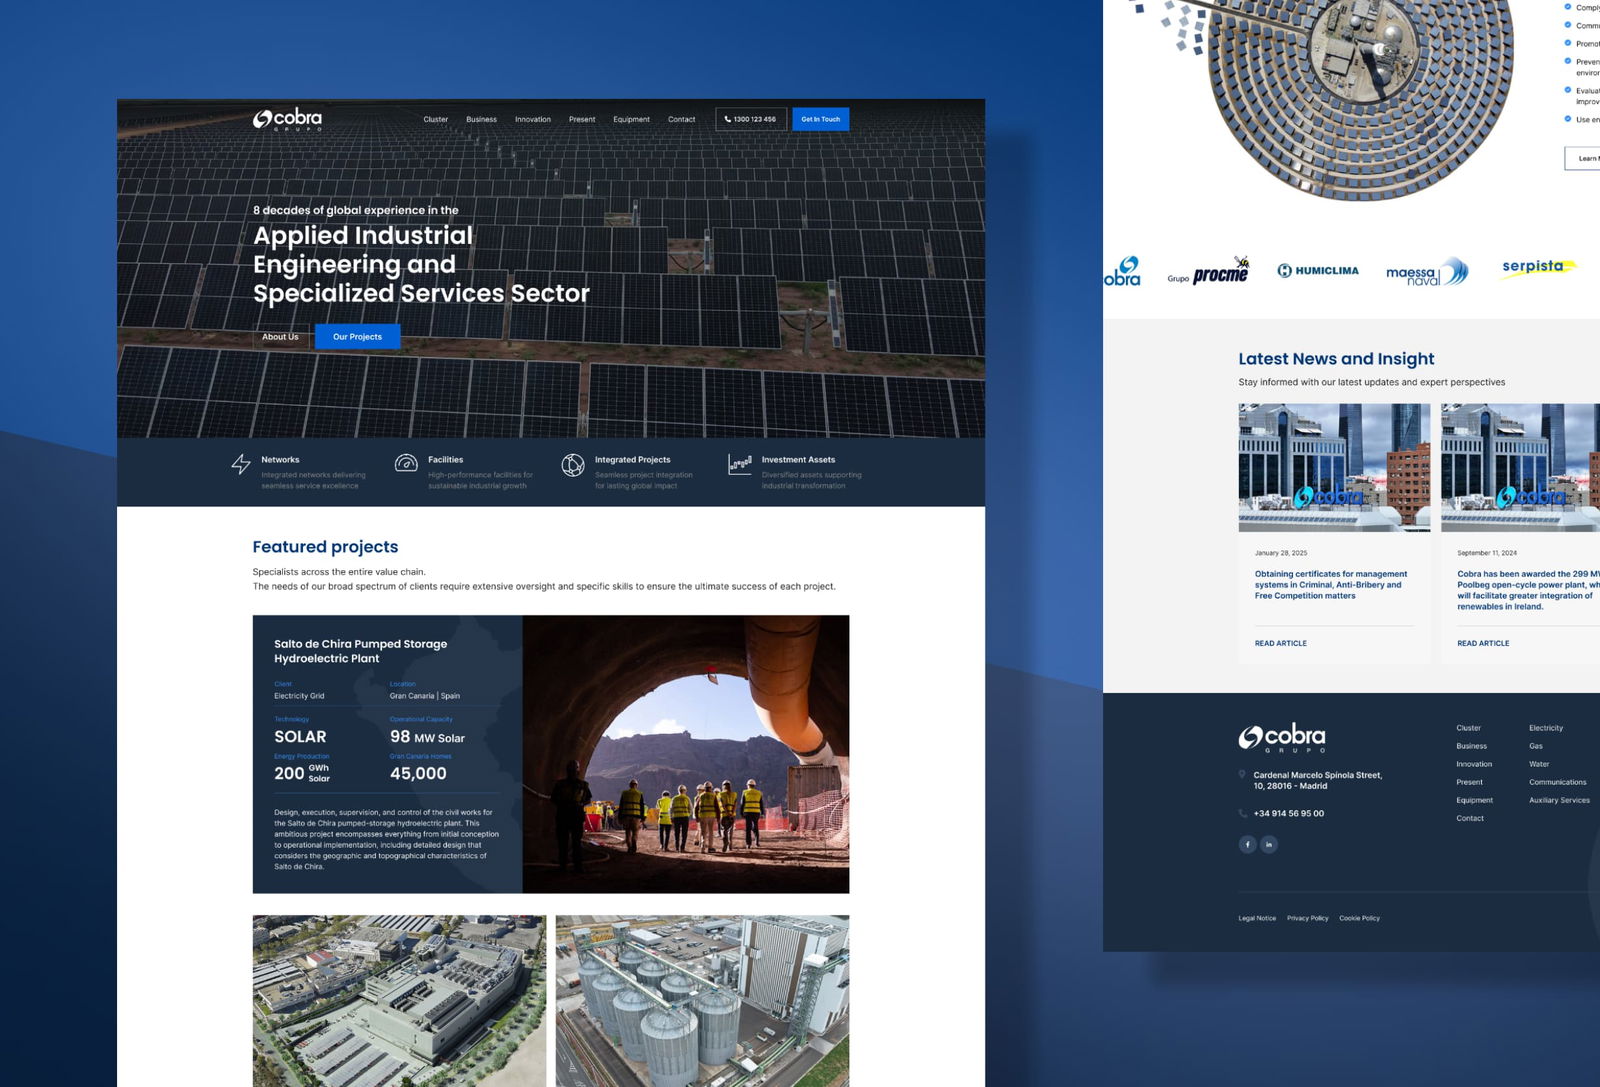
Task: Click the Facilities gauge icon
Action: coord(406,463)
